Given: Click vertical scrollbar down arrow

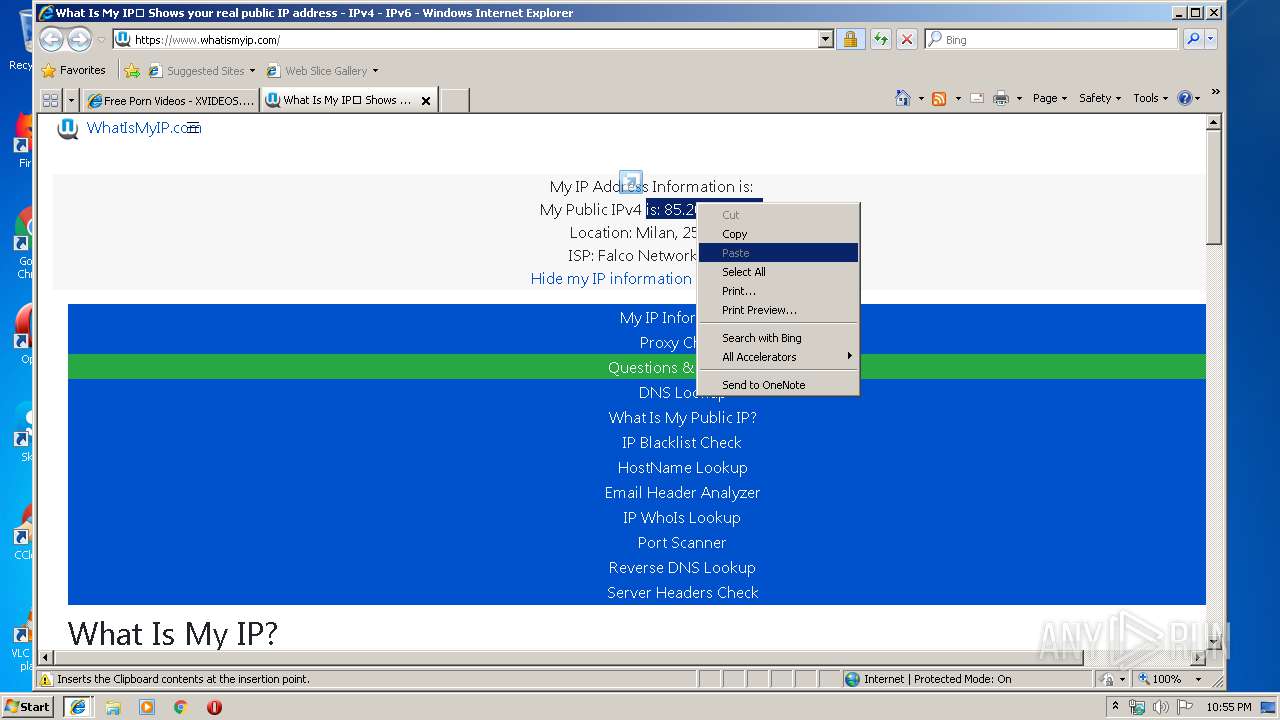Looking at the screenshot, I should pyautogui.click(x=1214, y=641).
